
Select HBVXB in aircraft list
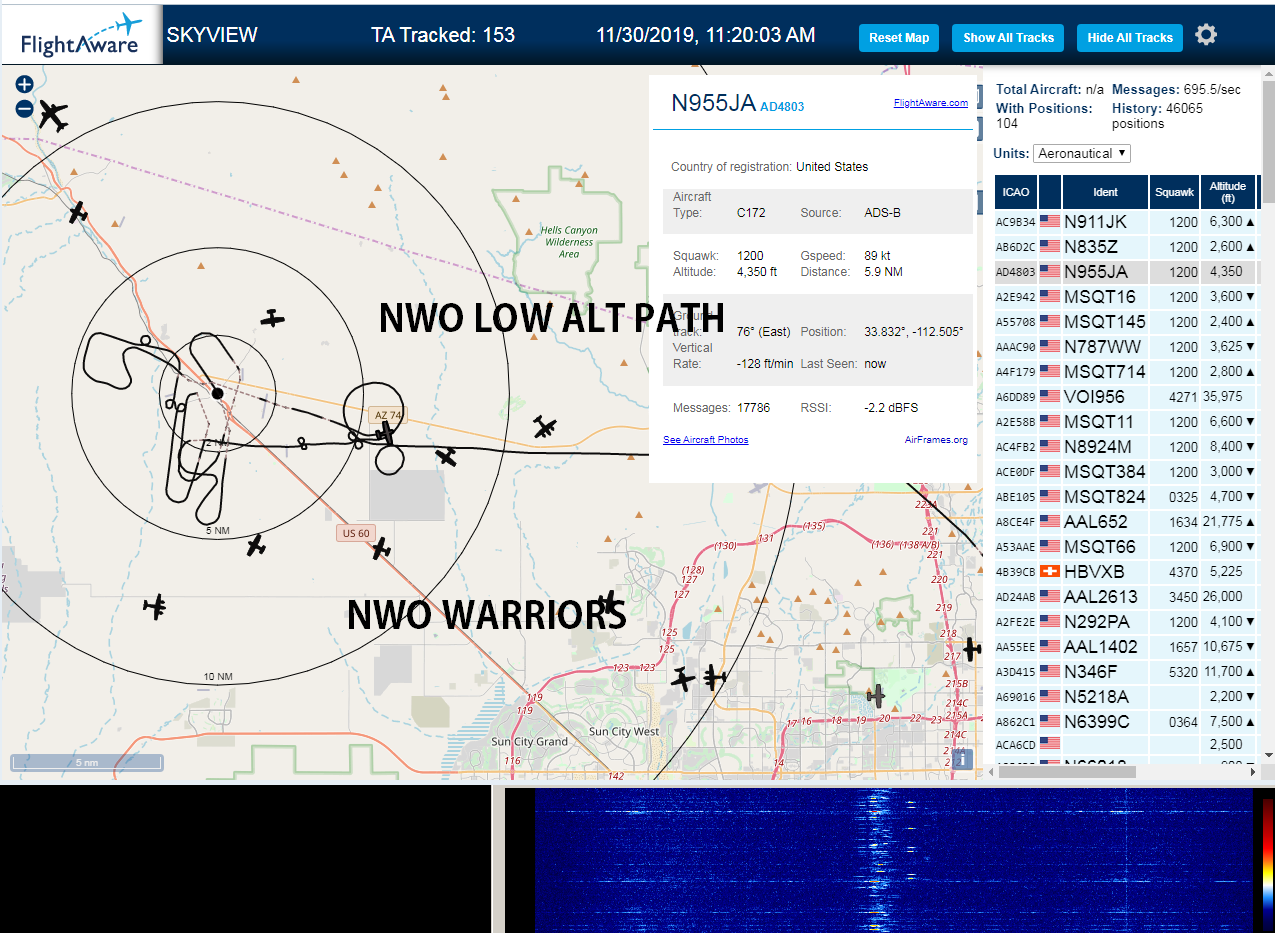coord(1125,572)
